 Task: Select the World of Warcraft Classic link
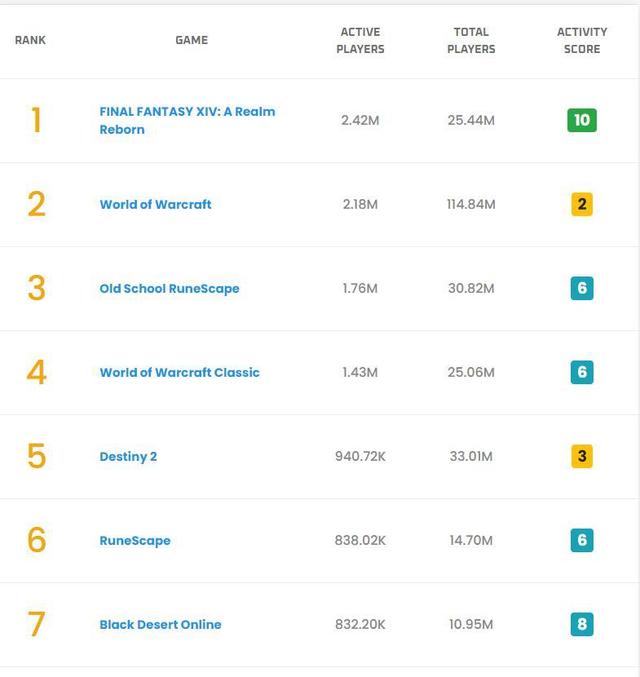tap(179, 372)
